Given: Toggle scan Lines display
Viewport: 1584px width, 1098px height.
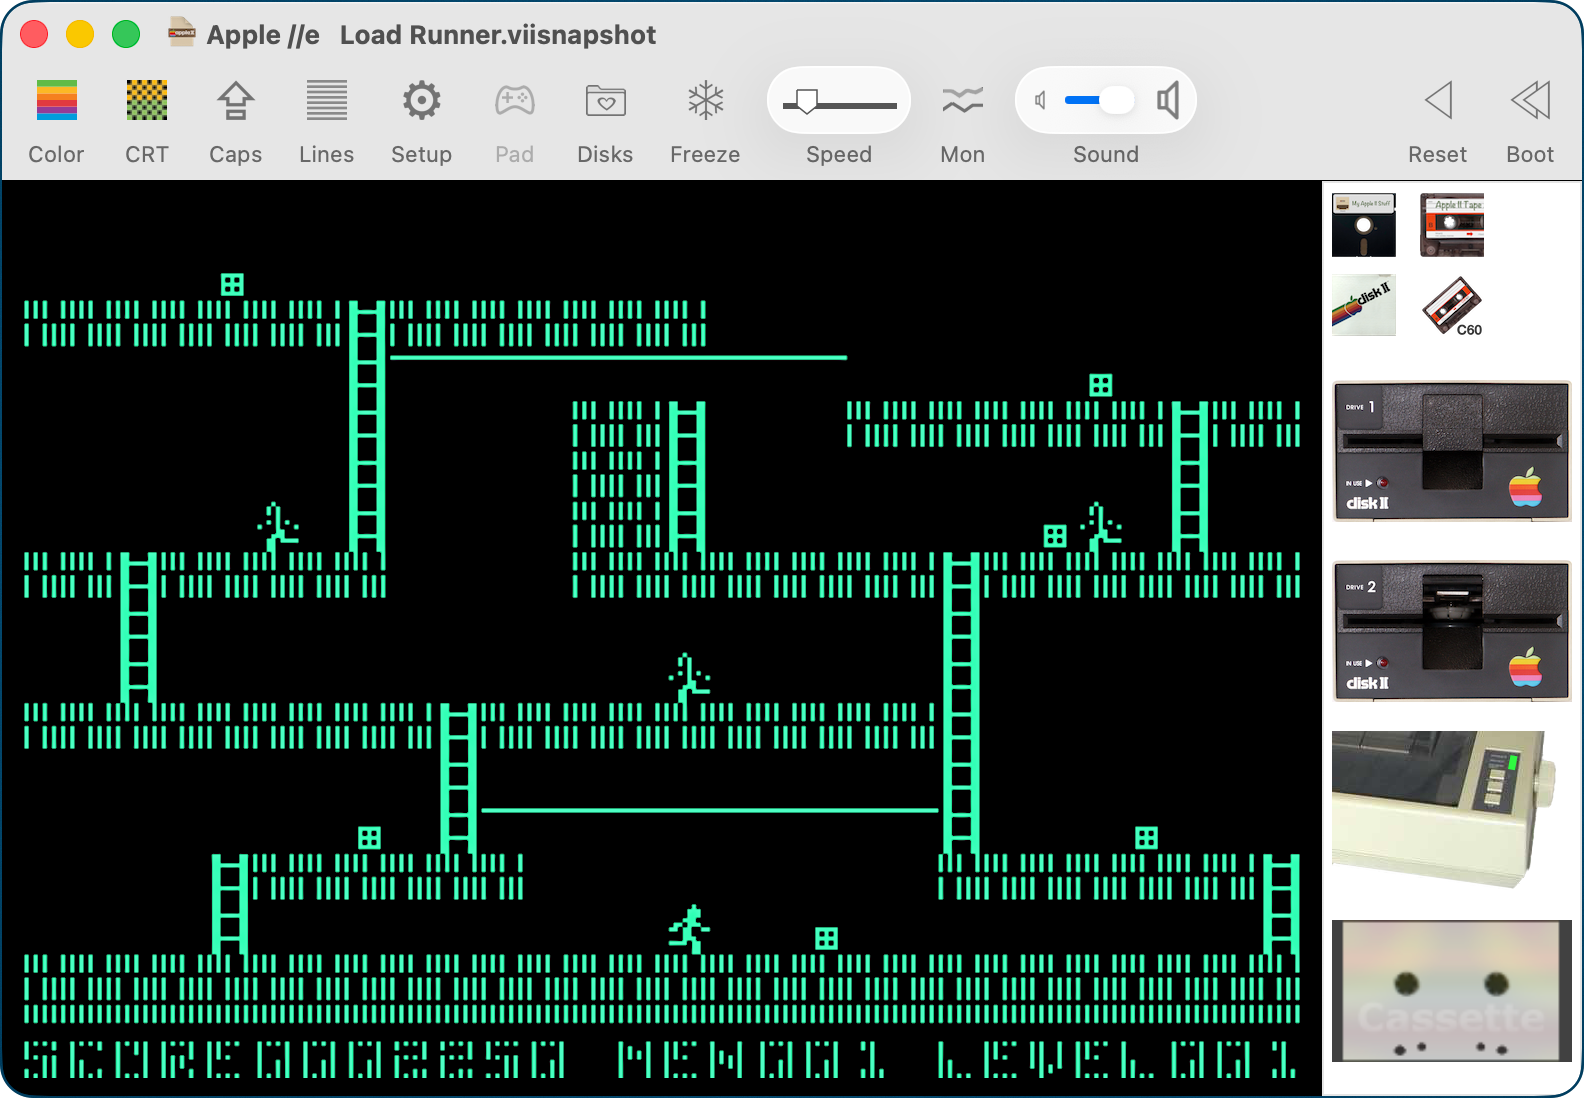Looking at the screenshot, I should click(x=326, y=101).
